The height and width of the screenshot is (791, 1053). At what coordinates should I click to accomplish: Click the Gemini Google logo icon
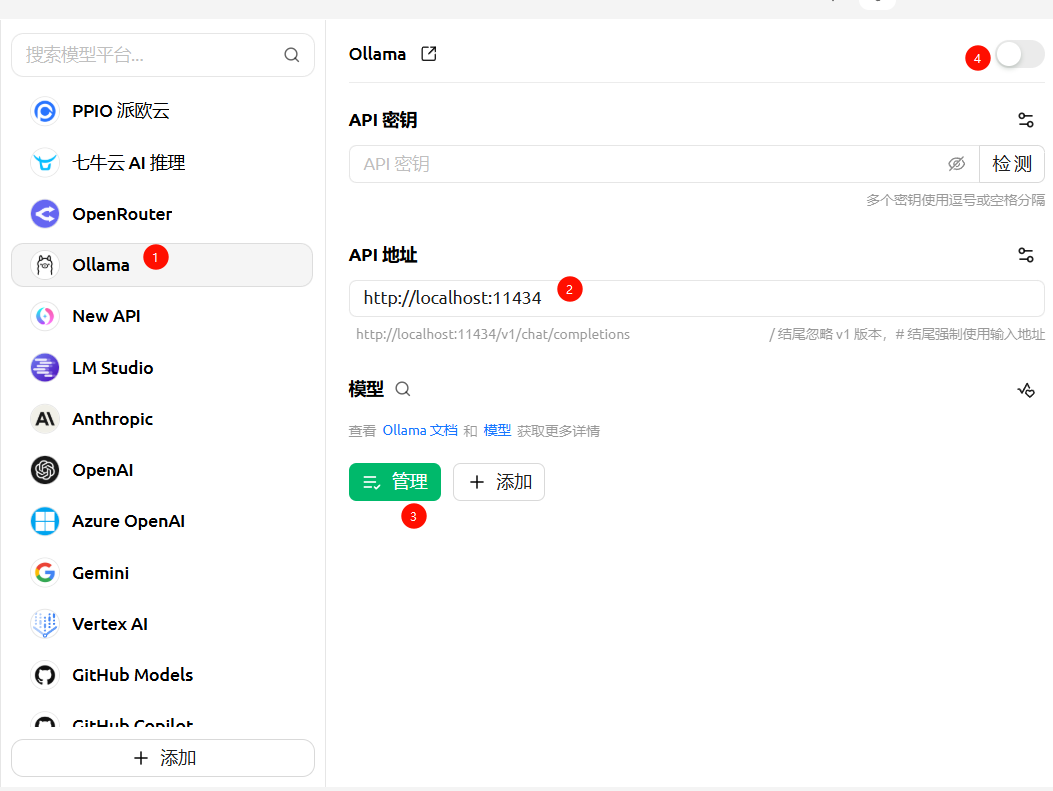(x=45, y=573)
